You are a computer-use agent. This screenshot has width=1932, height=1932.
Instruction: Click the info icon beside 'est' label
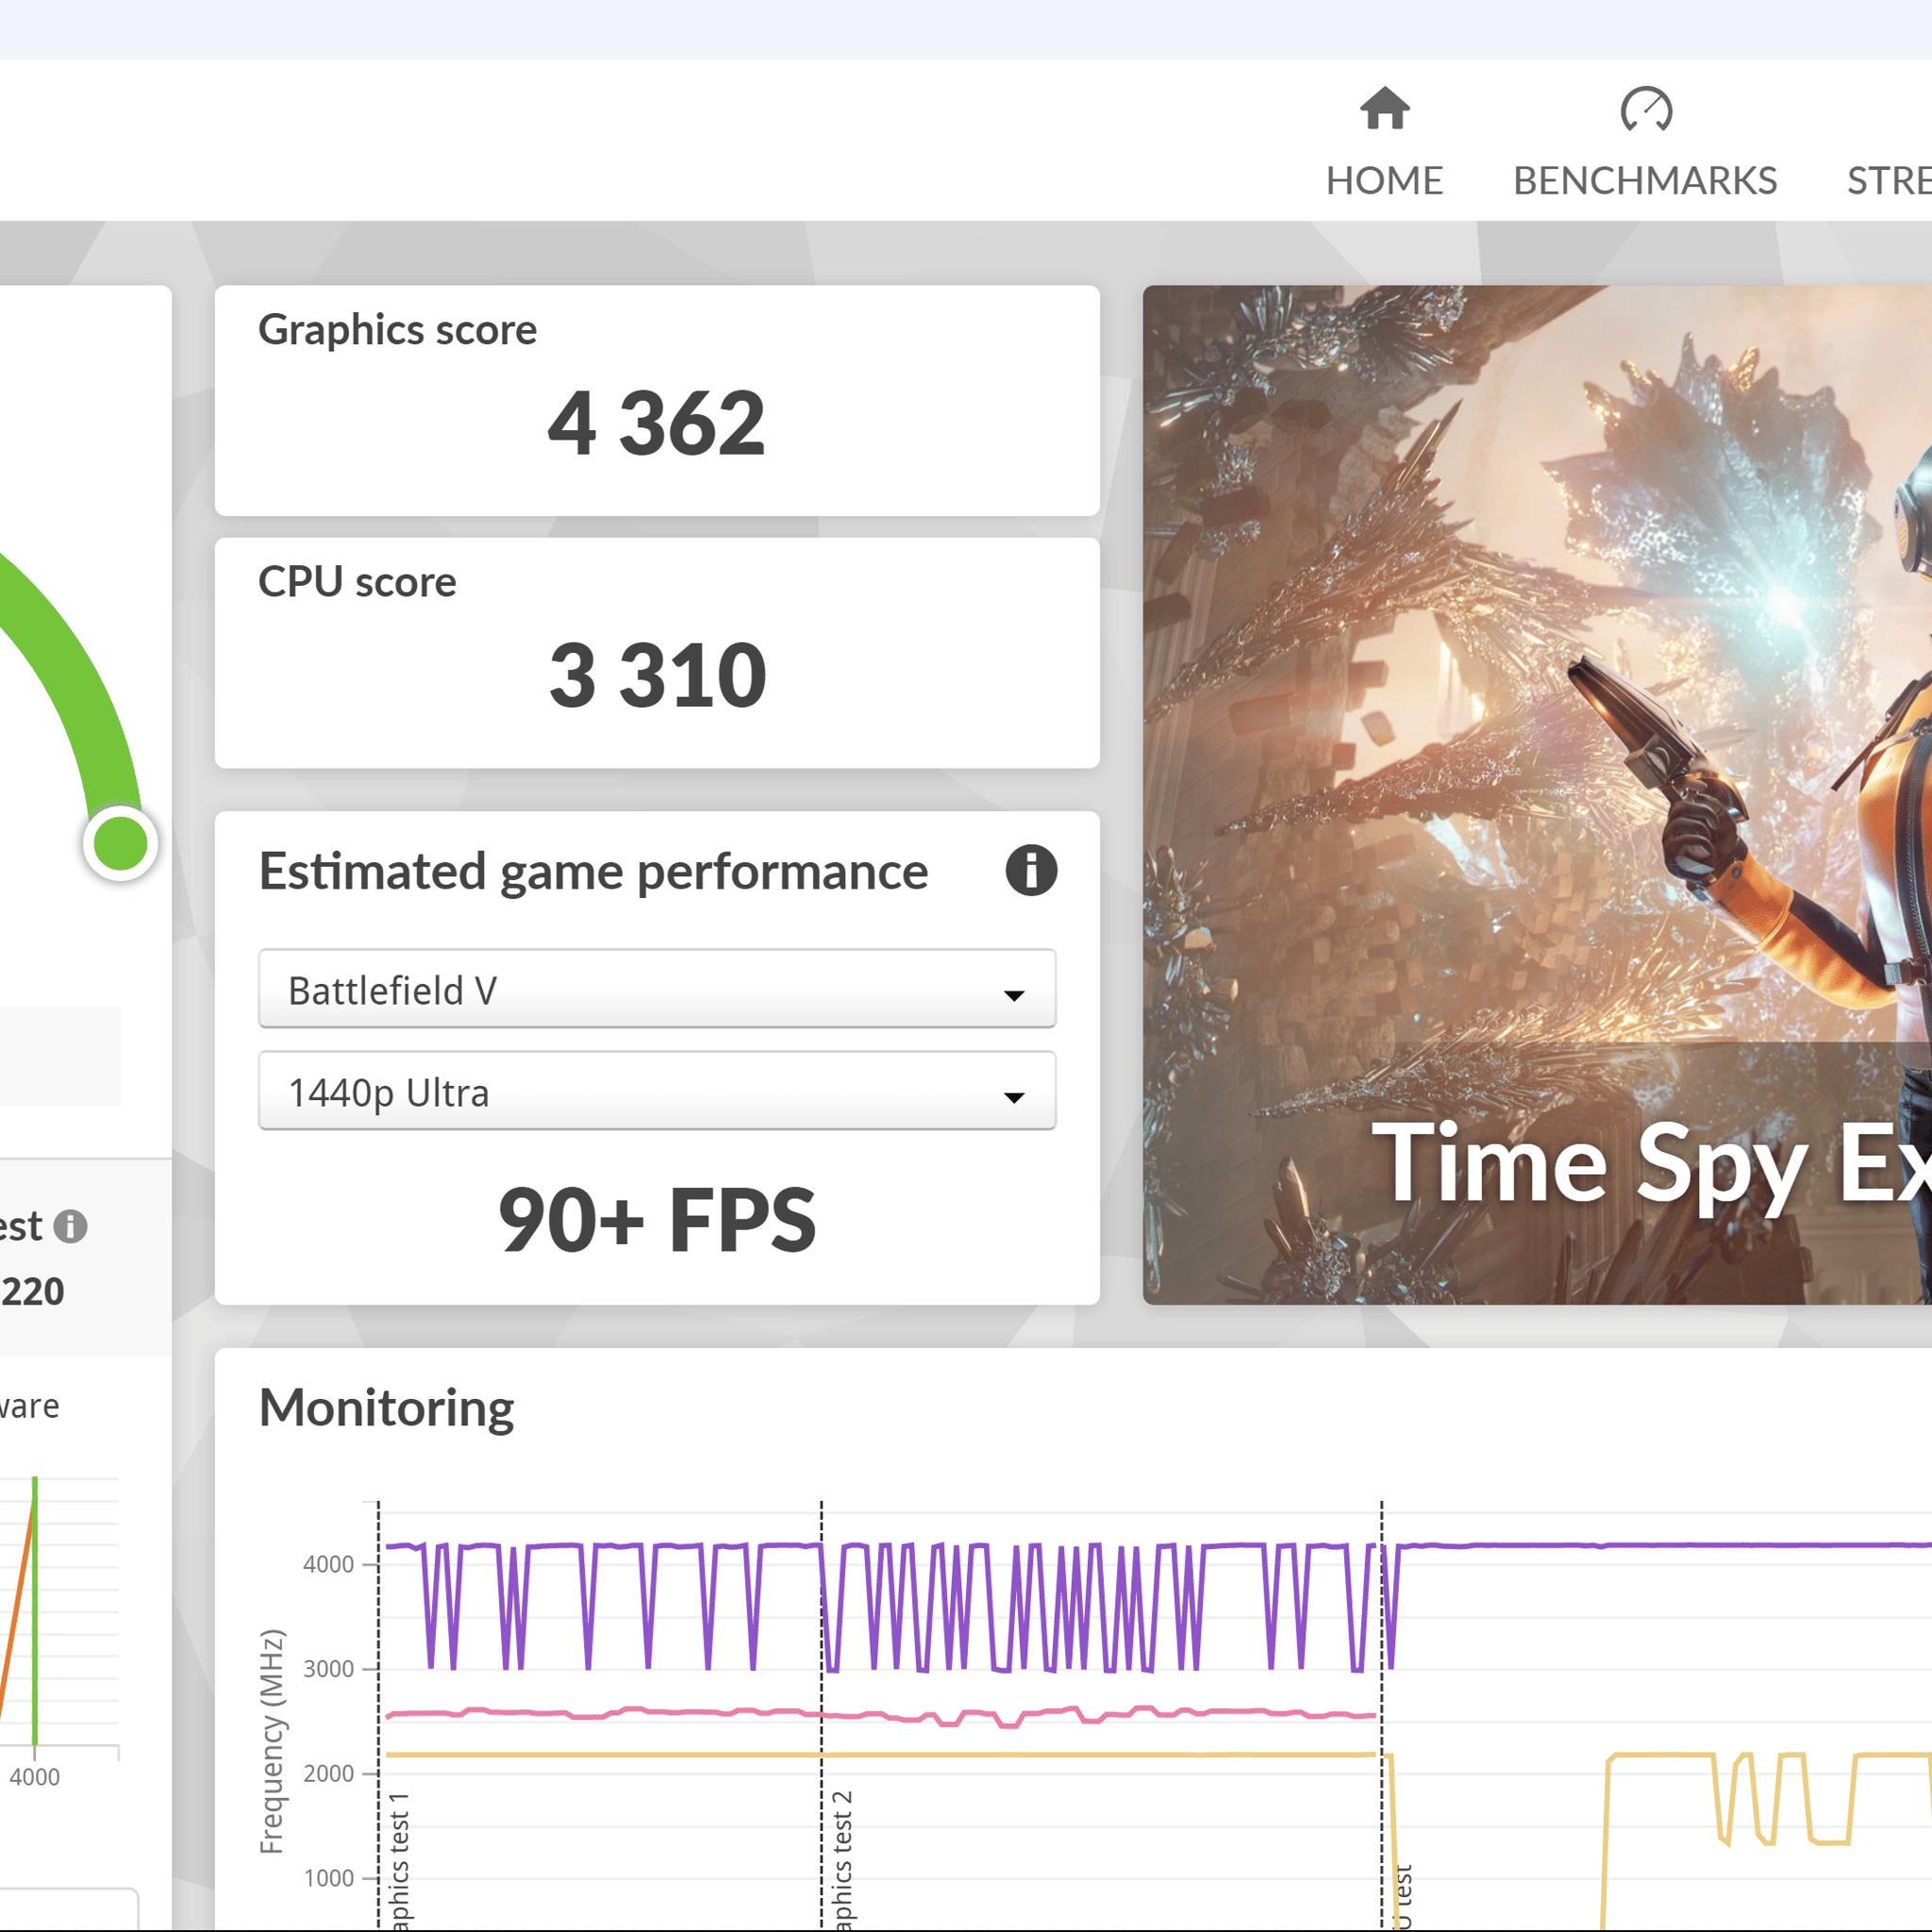coord(70,1226)
